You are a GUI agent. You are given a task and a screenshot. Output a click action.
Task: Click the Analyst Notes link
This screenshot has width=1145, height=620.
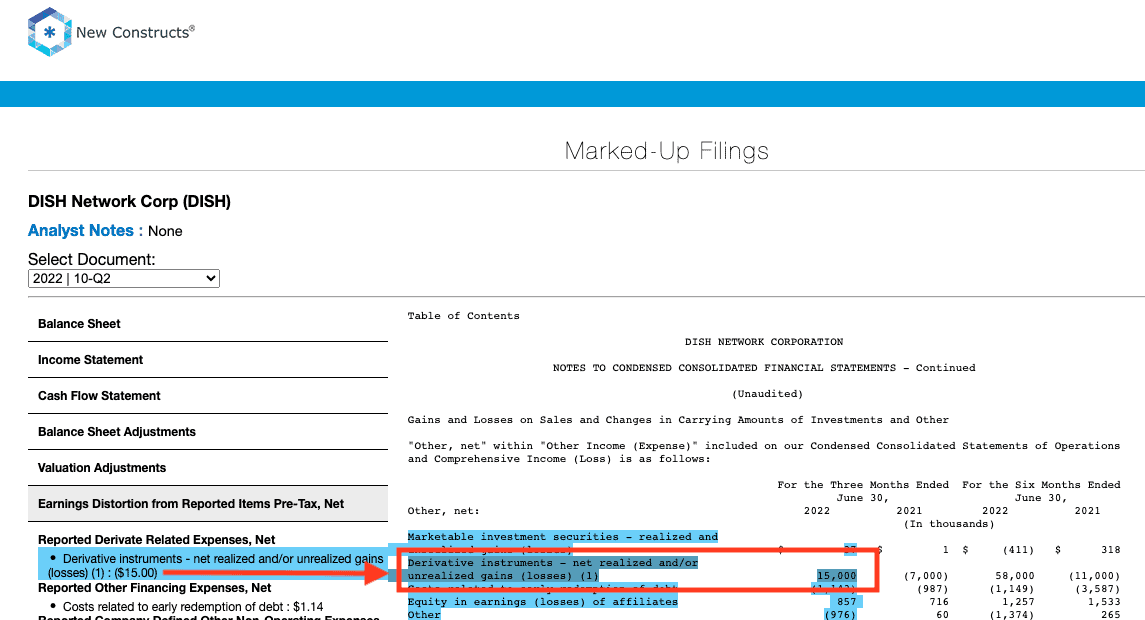[85, 231]
